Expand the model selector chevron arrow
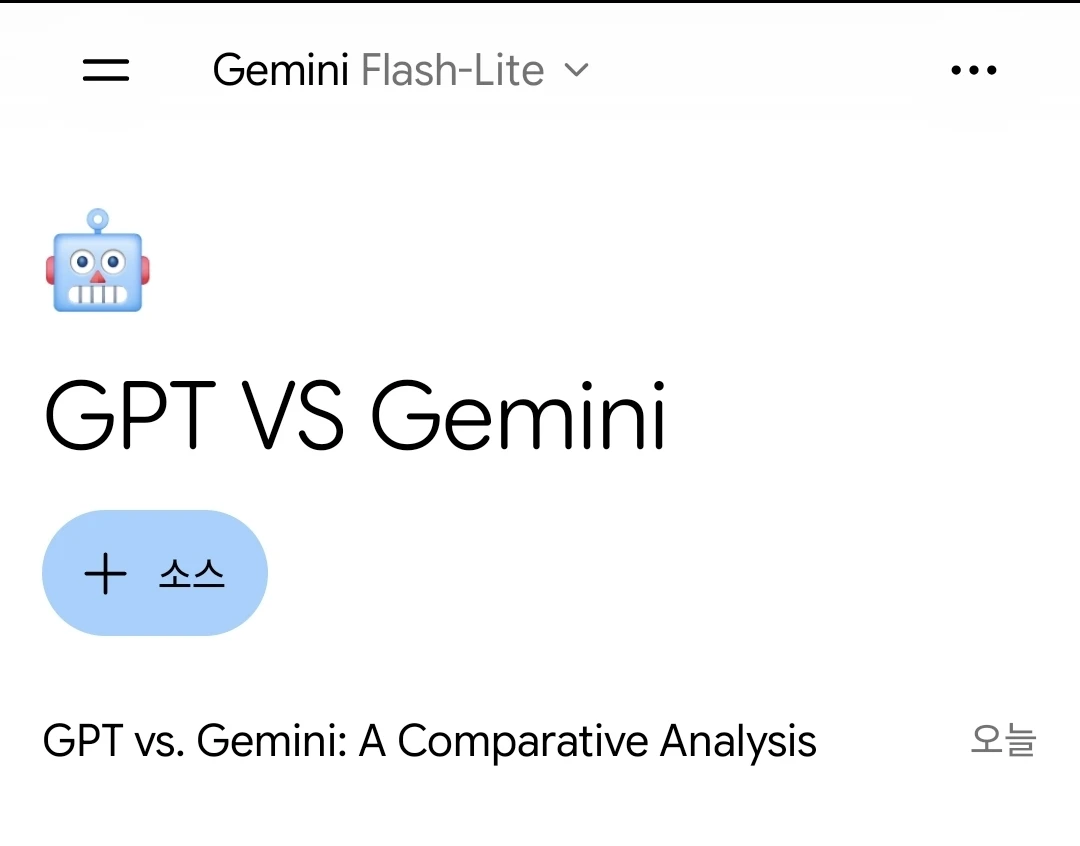Image resolution: width=1080 pixels, height=846 pixels. point(576,70)
